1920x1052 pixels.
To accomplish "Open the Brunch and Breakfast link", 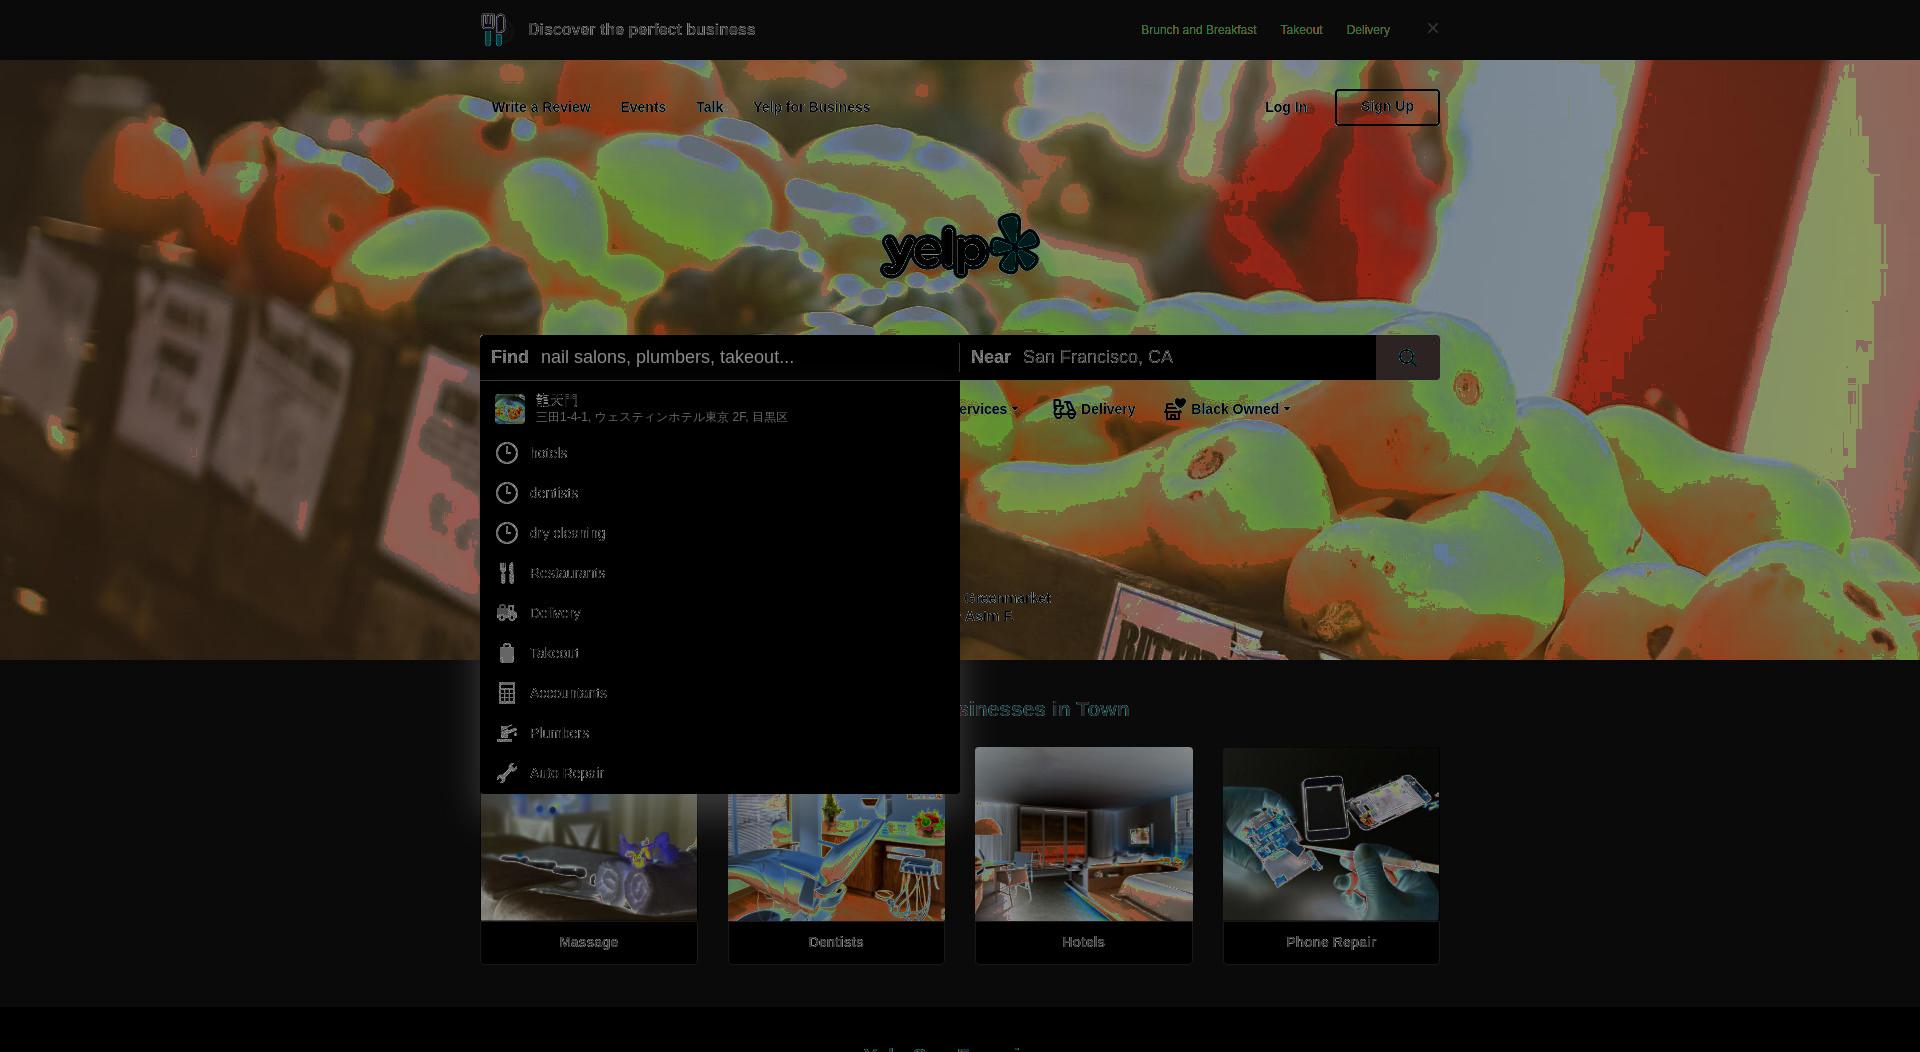I will tap(1198, 30).
